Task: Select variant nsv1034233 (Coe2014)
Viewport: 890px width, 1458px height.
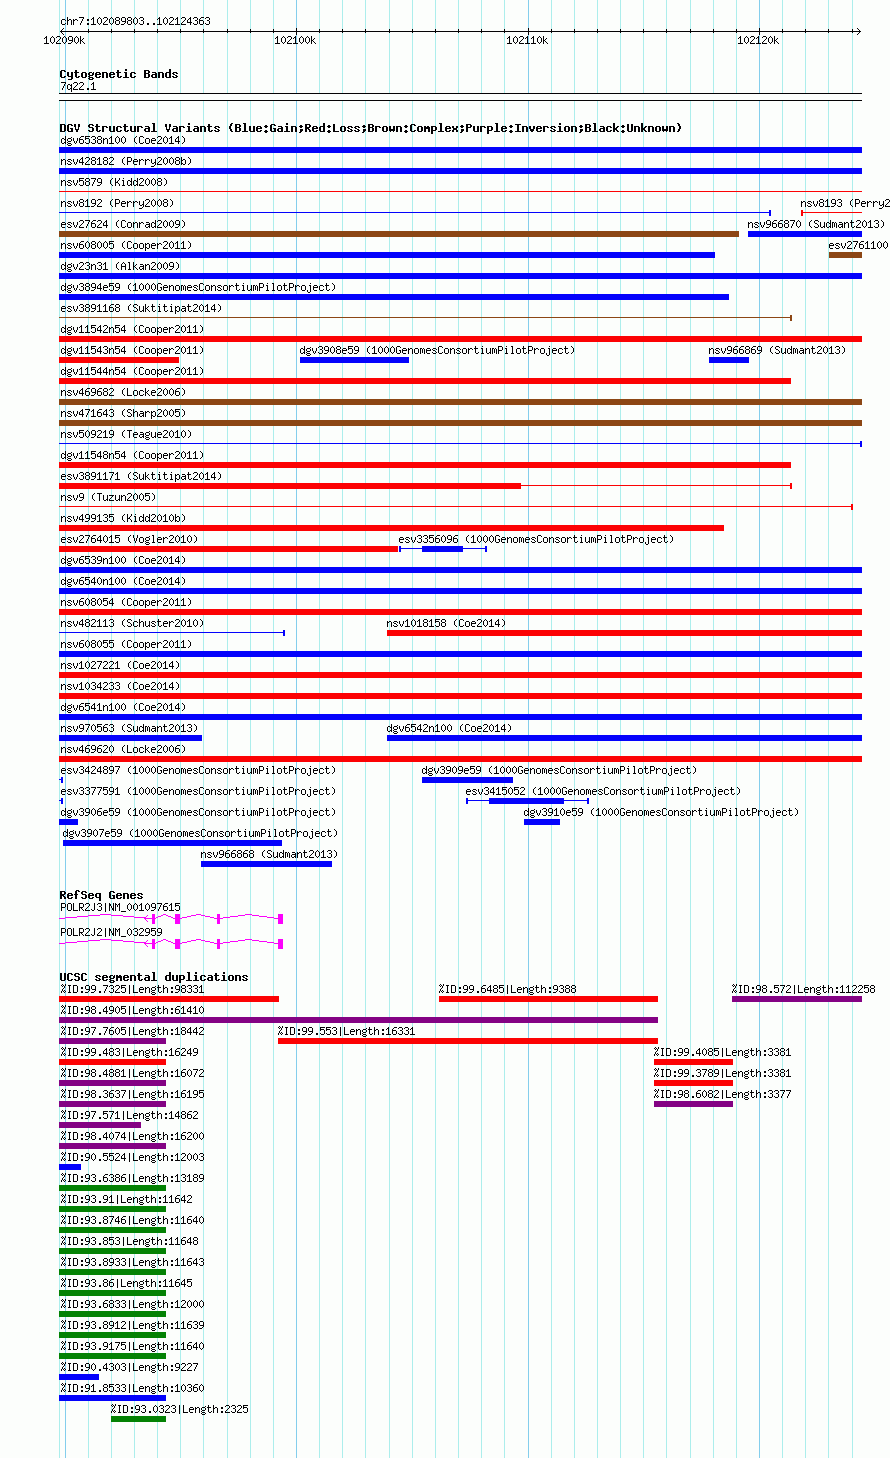Action: tap(461, 696)
